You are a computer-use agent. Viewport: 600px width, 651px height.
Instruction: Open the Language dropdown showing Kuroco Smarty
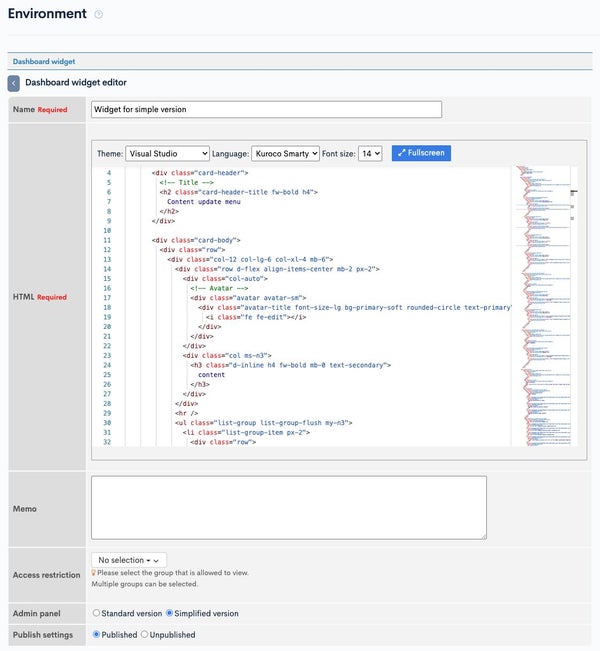285,154
